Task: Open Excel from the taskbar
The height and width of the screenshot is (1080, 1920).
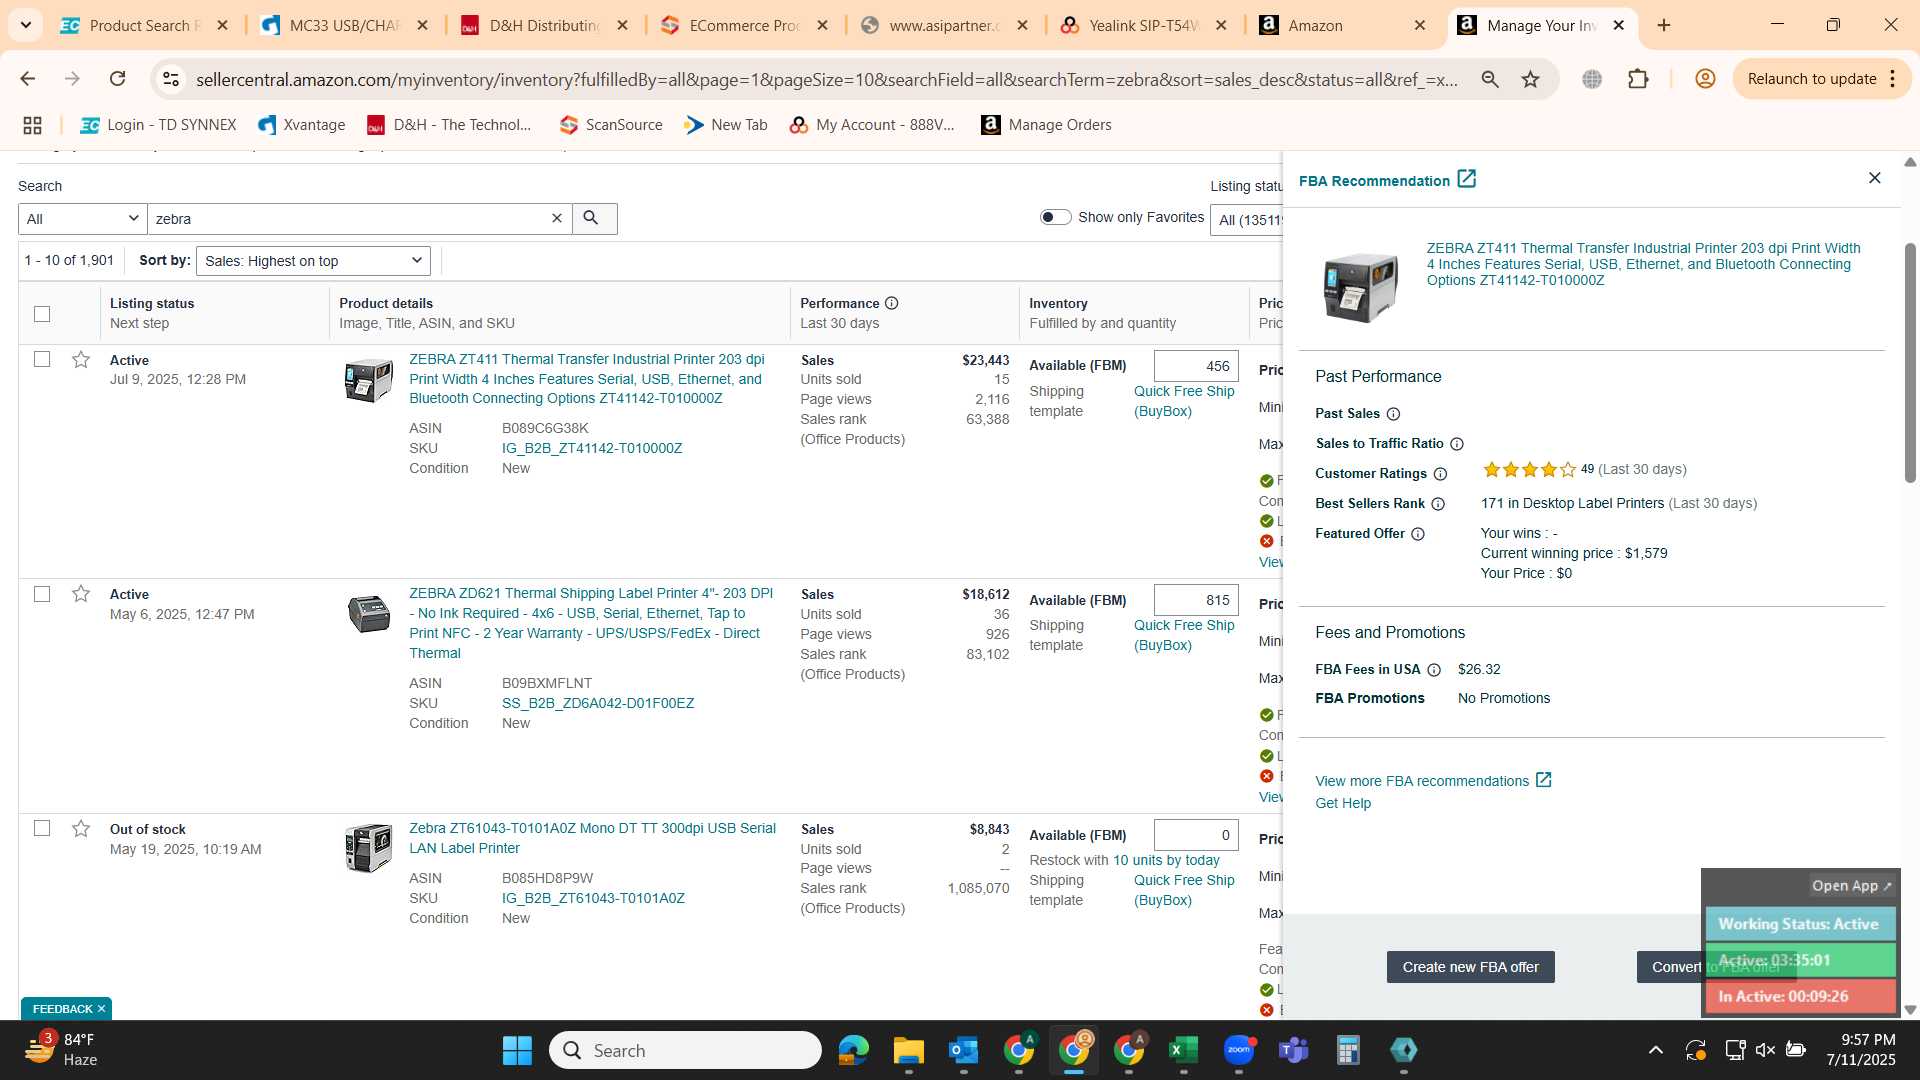Action: click(1183, 1050)
